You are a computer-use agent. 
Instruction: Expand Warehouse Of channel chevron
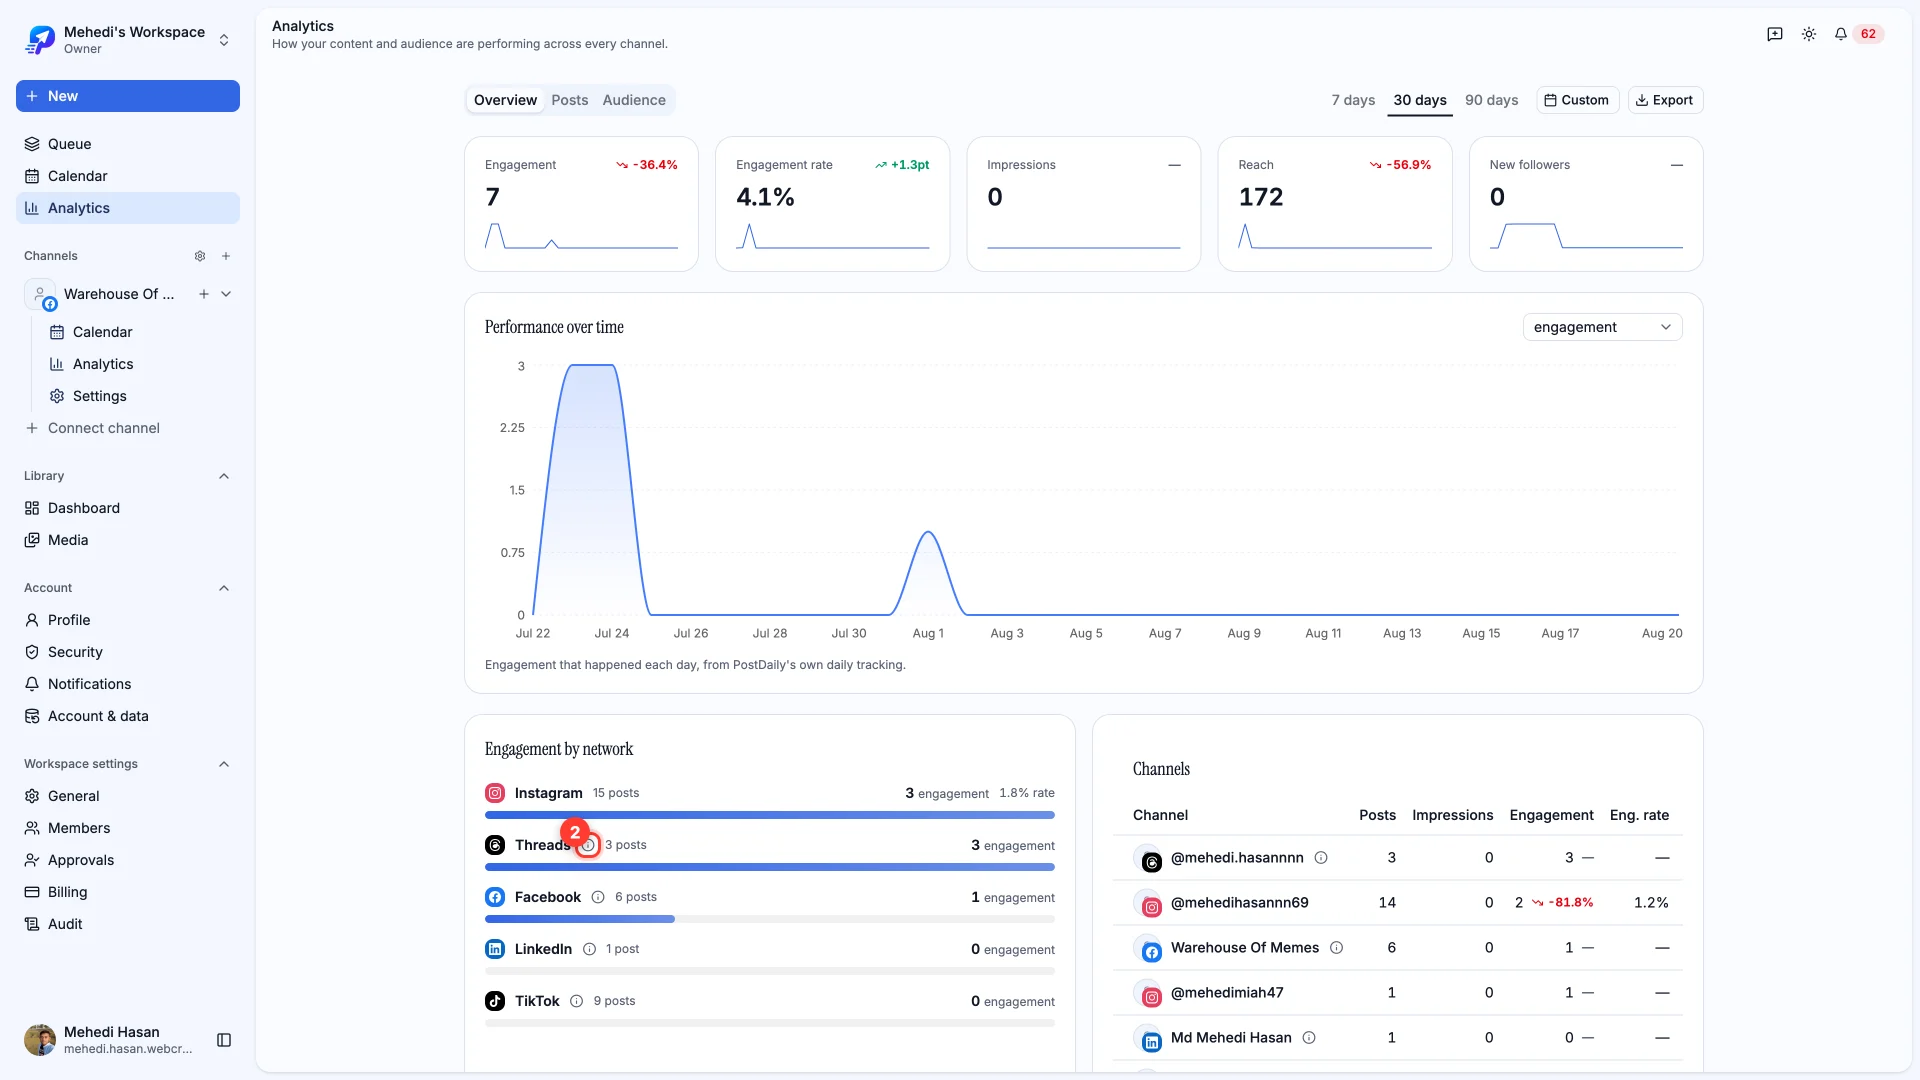(226, 294)
